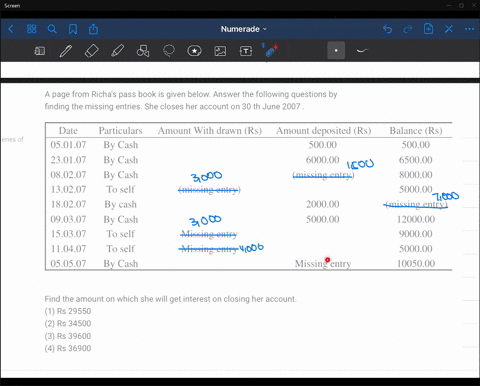
Task: Choose the trail line pointer style
Action: pos(362,51)
